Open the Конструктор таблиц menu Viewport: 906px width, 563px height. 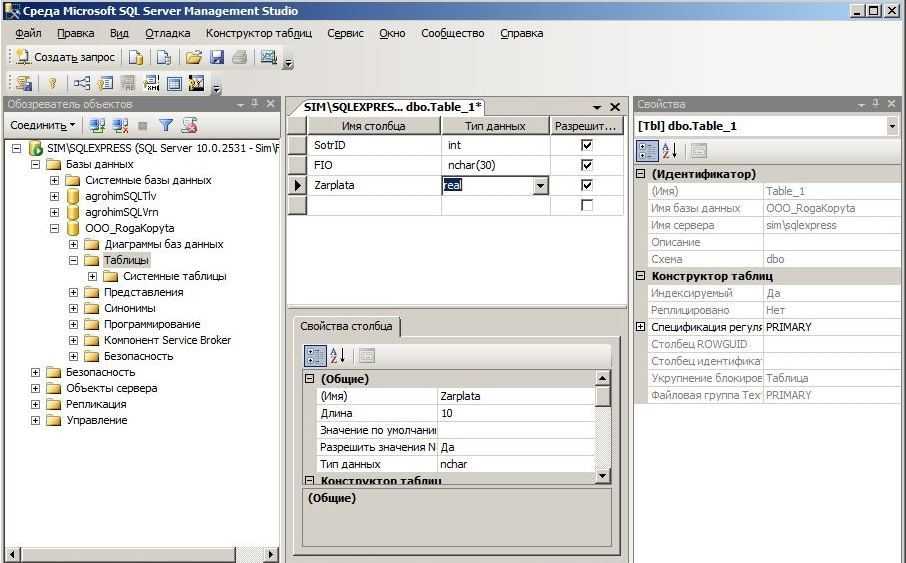tap(259, 34)
